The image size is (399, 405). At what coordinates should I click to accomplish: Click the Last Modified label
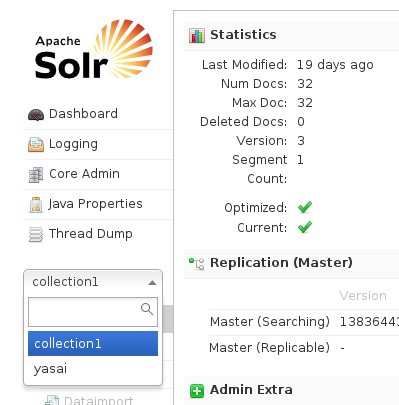[244, 65]
